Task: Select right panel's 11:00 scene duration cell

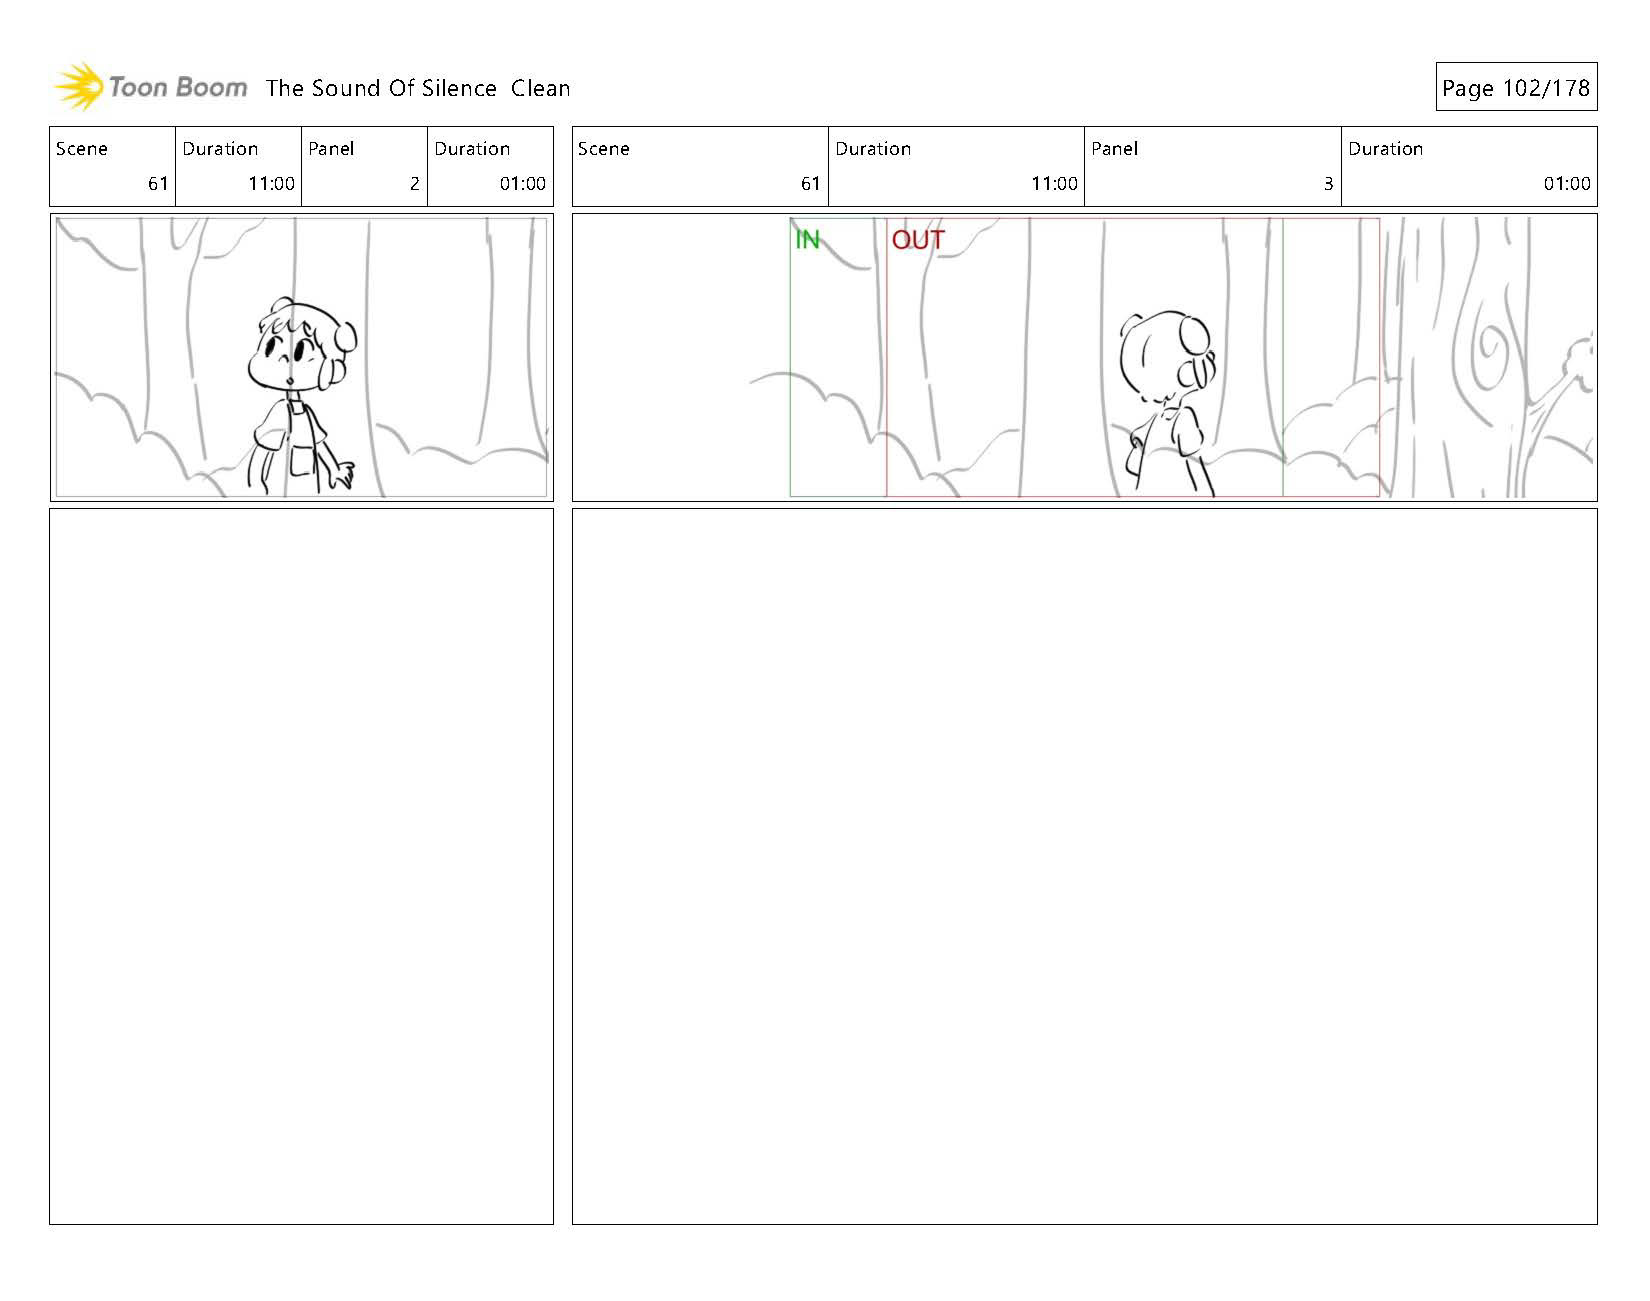Action: pyautogui.click(x=957, y=166)
